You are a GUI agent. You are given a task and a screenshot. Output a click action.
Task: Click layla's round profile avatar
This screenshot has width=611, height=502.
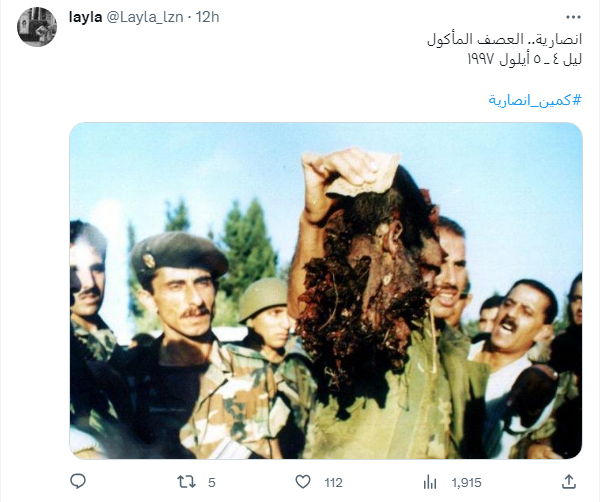(37, 27)
